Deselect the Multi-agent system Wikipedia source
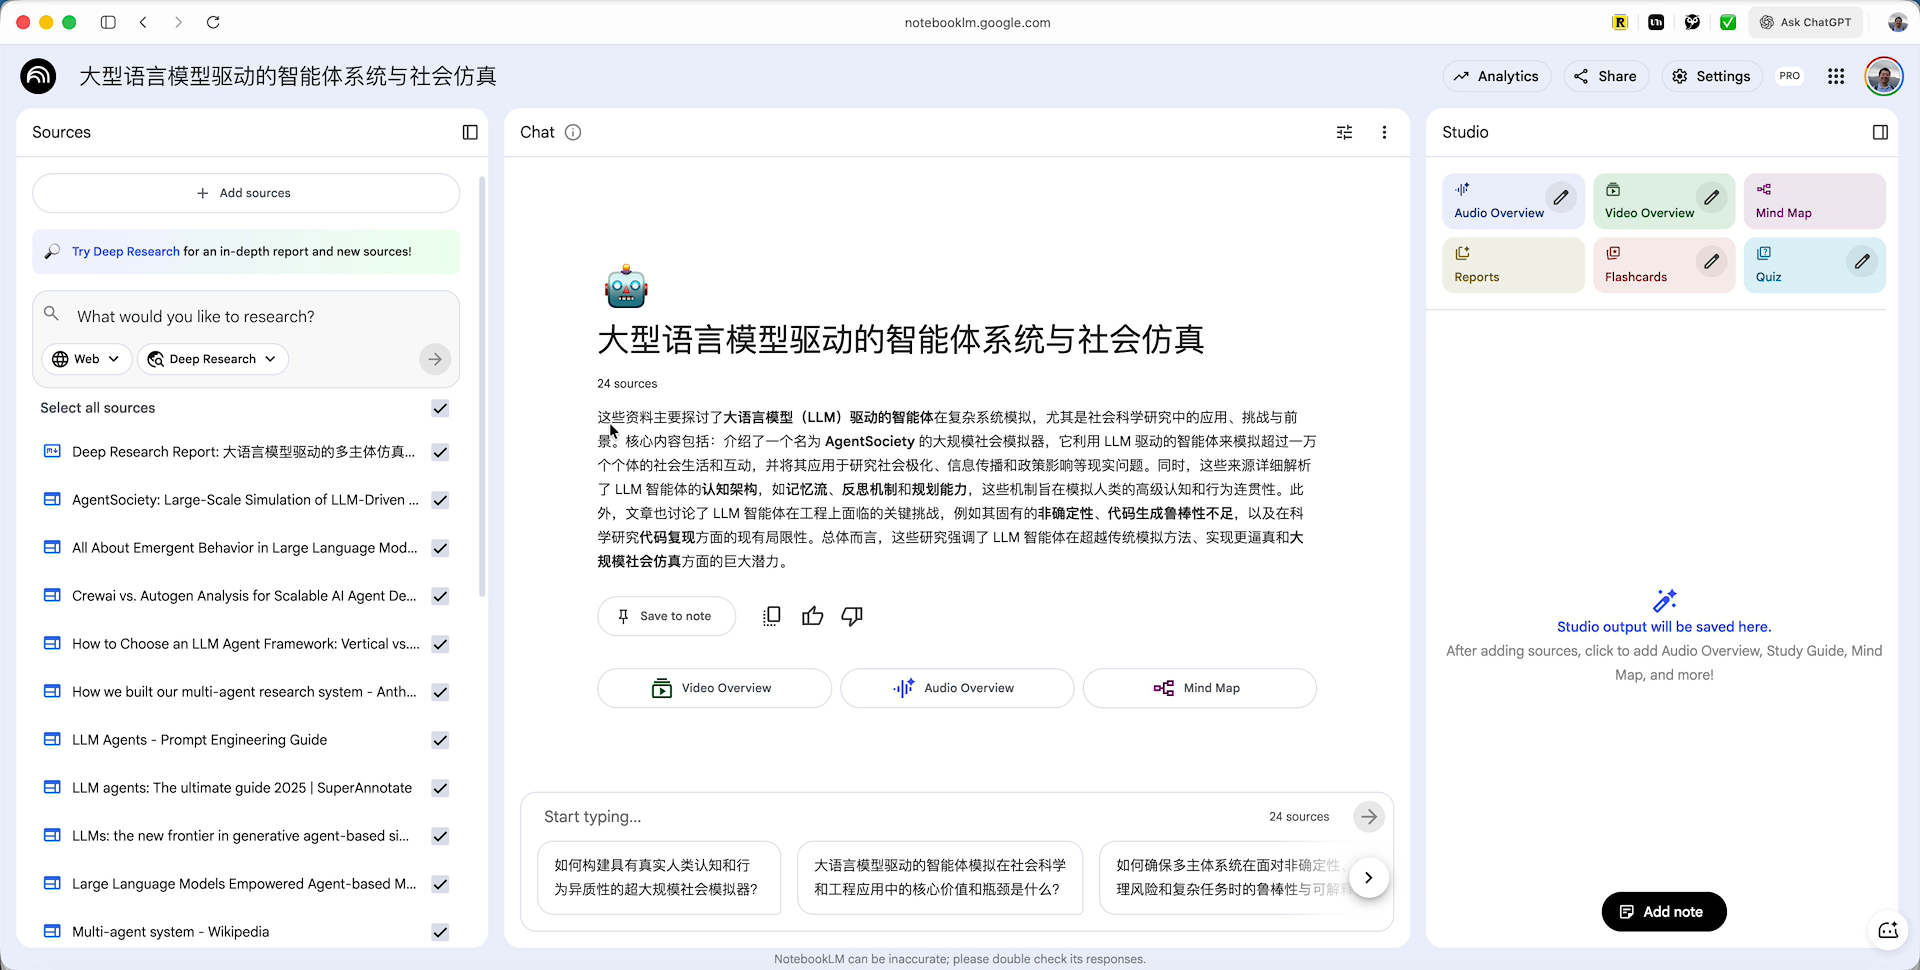Screen dimensions: 1920x970 [440, 932]
